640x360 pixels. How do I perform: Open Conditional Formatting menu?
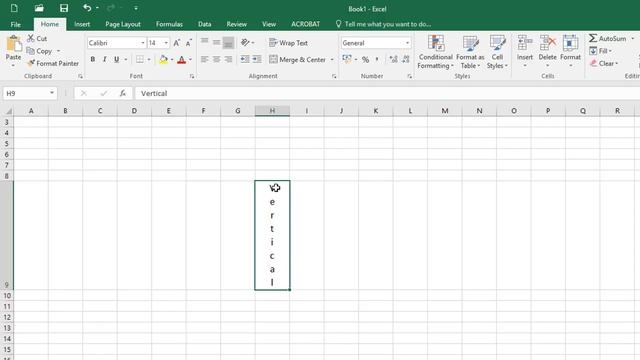click(x=436, y=52)
